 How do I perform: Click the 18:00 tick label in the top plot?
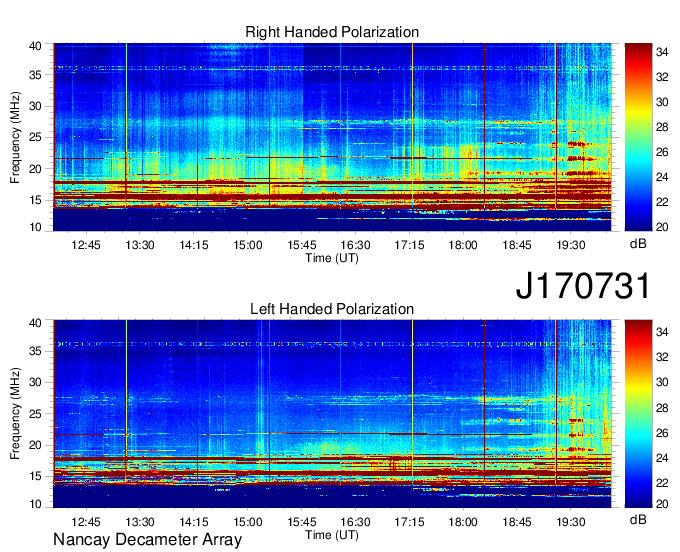[x=463, y=245]
